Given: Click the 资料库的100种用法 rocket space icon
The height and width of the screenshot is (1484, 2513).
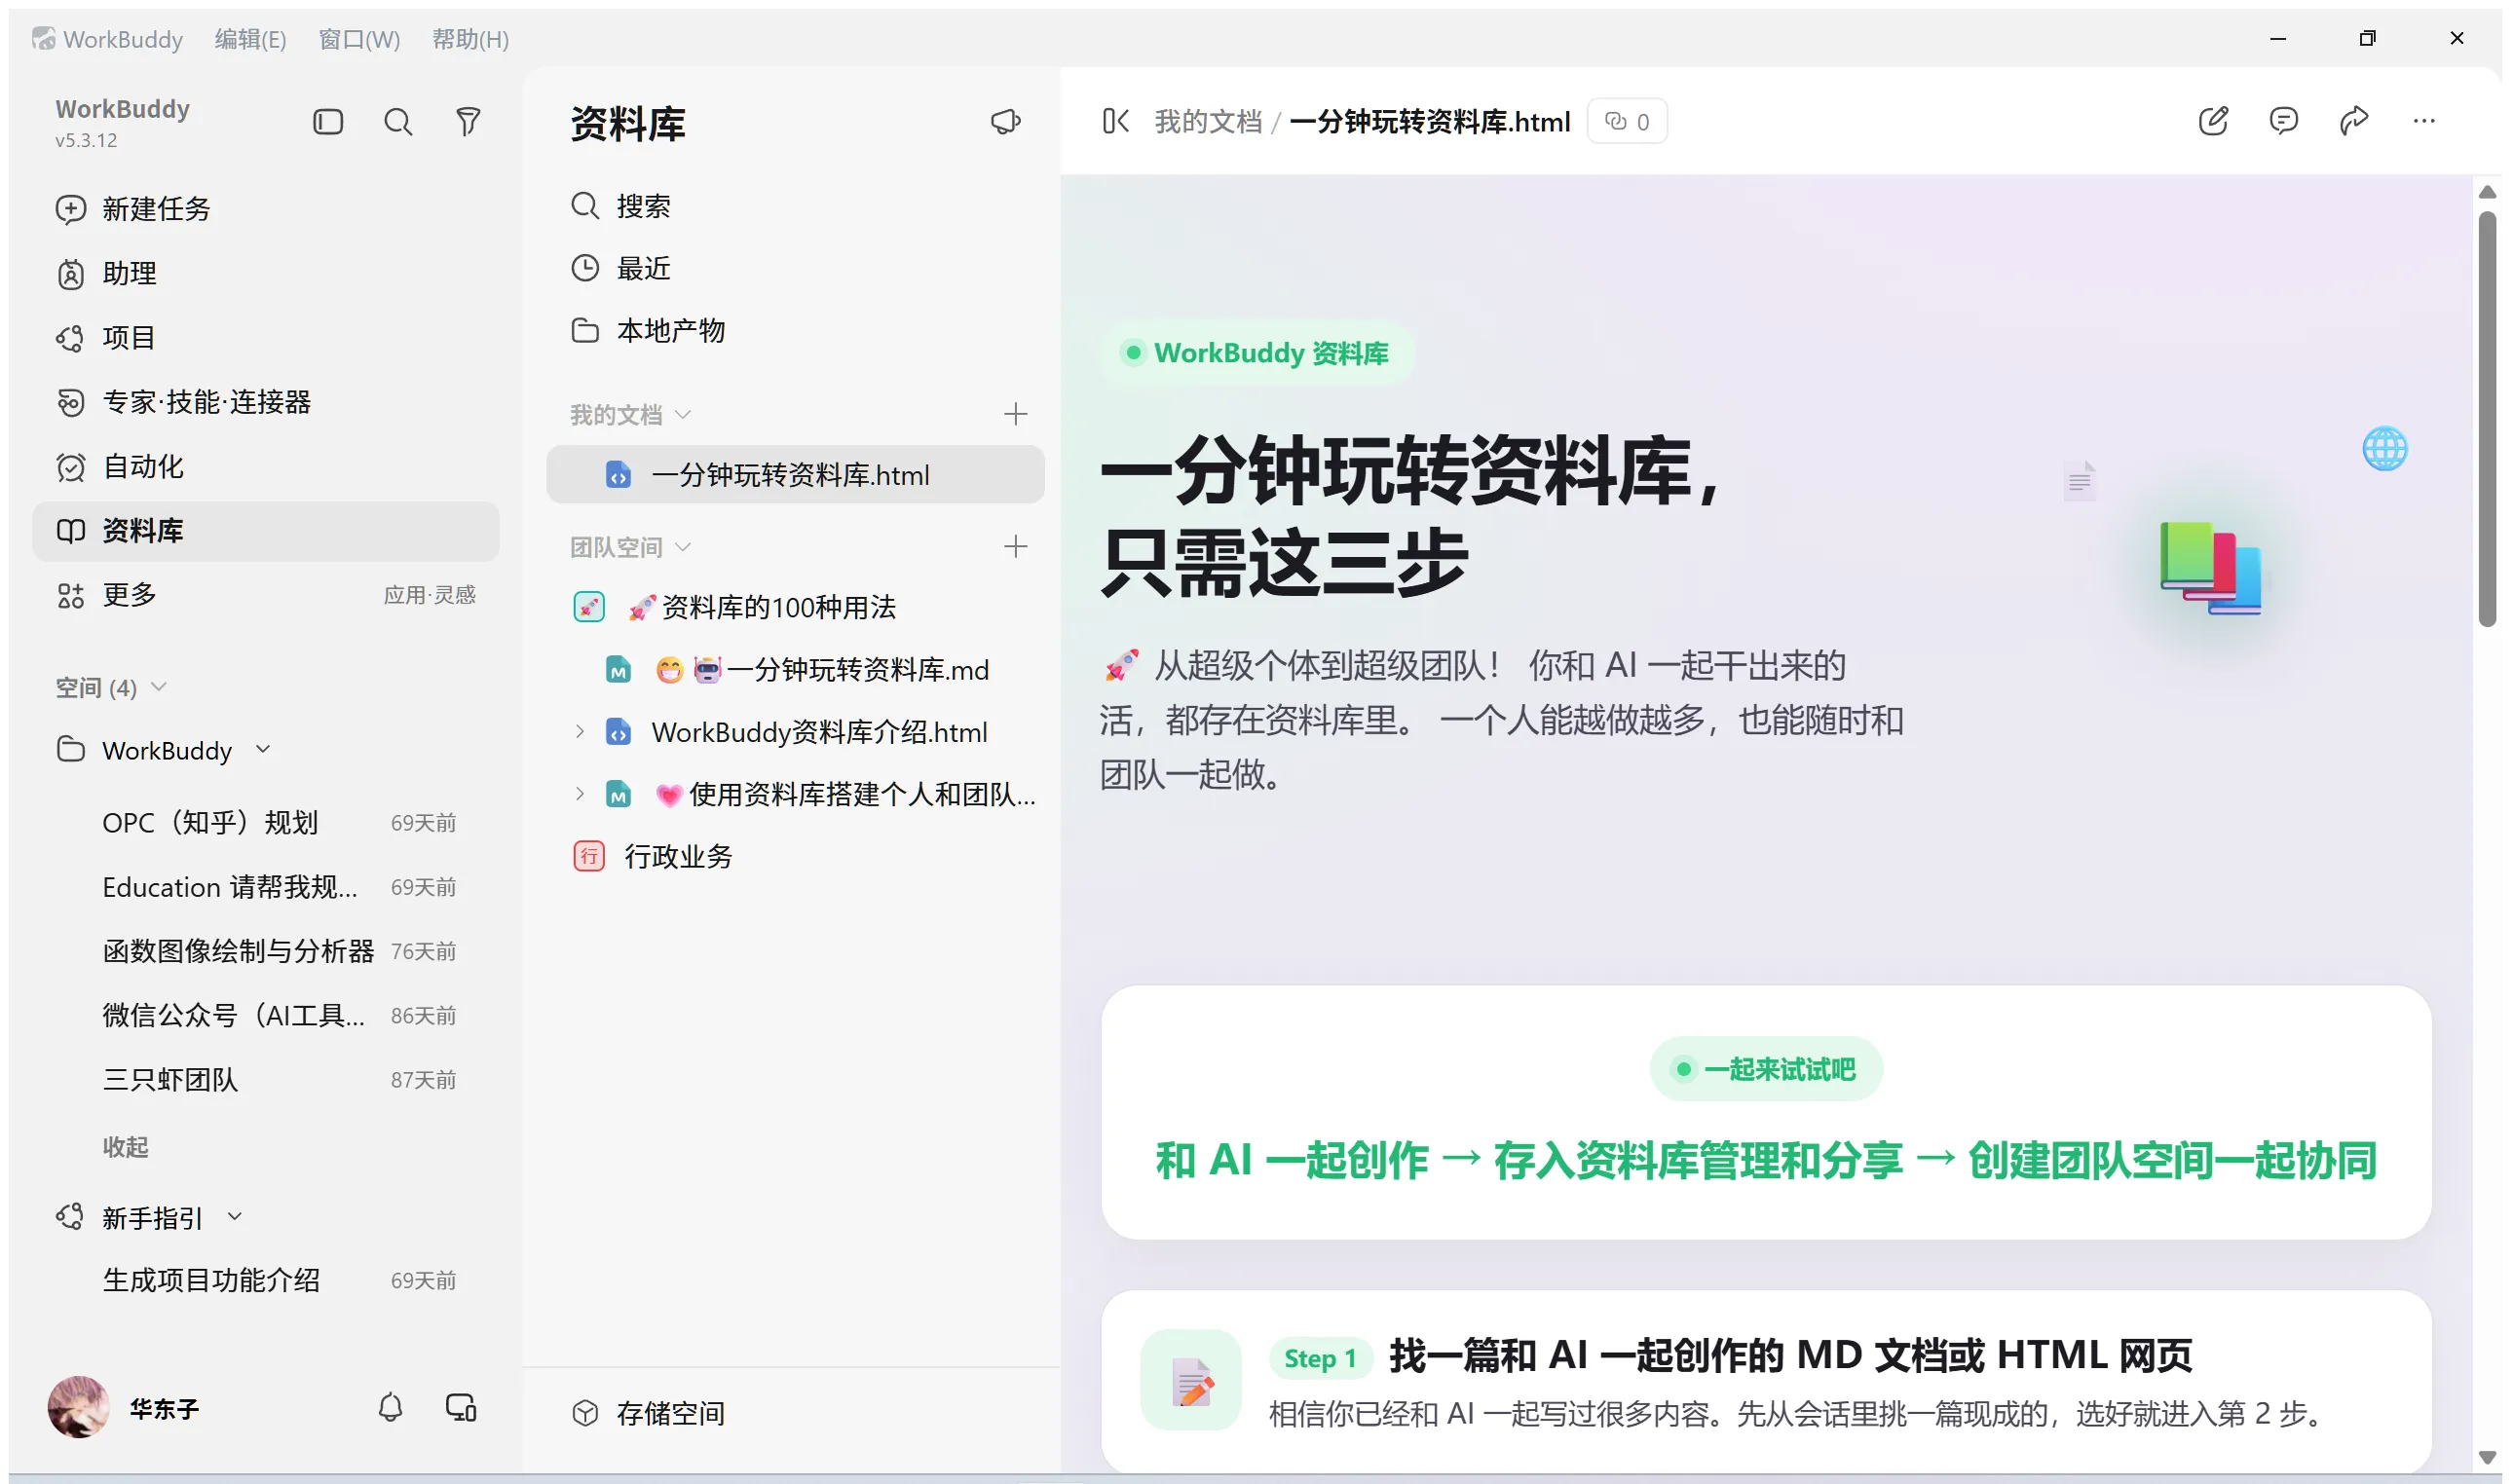Looking at the screenshot, I should click(x=589, y=607).
